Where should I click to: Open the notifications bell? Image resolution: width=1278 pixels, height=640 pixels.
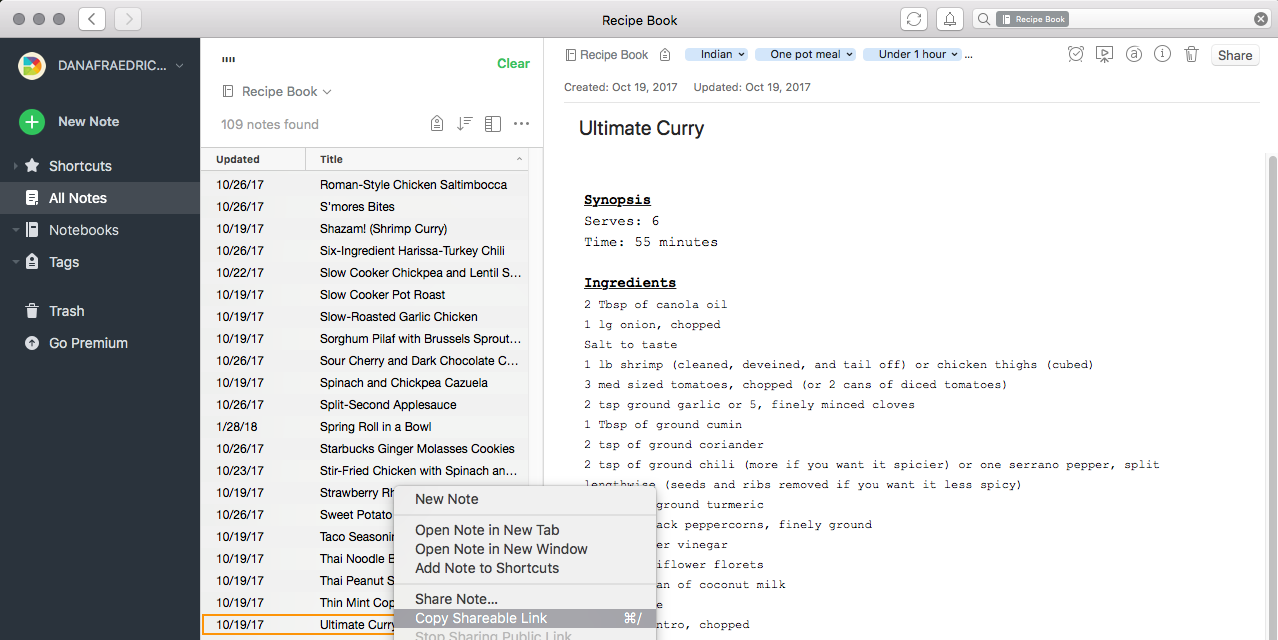click(949, 19)
